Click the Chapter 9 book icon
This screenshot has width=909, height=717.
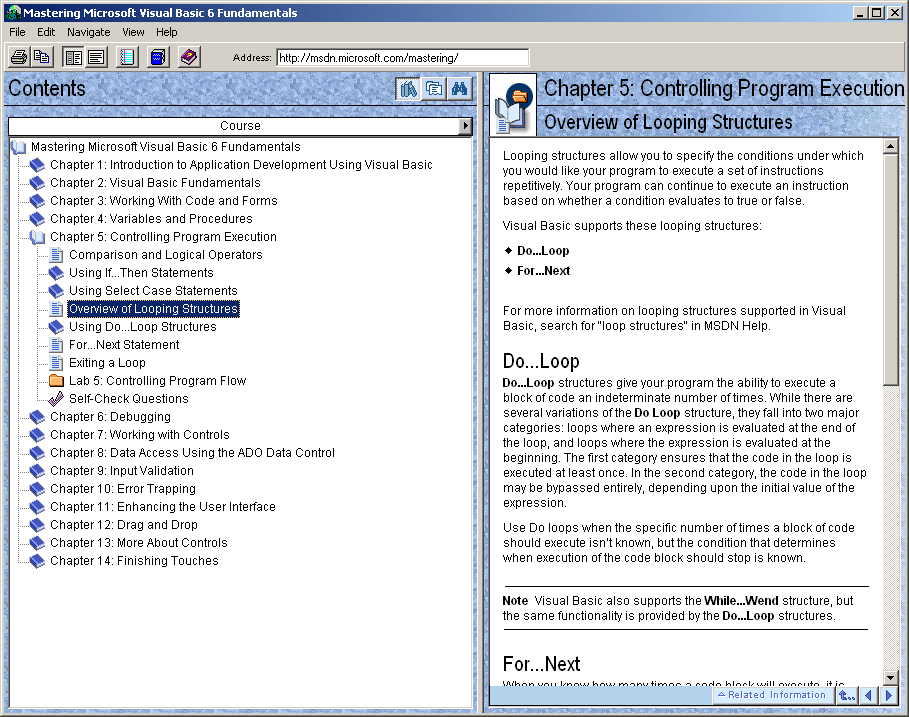tap(37, 470)
